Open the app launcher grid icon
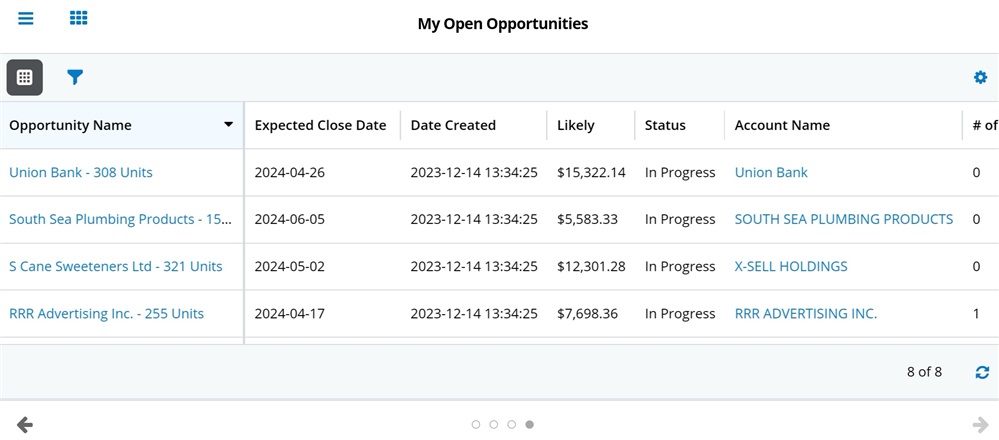This screenshot has height=440, width=999. click(78, 18)
